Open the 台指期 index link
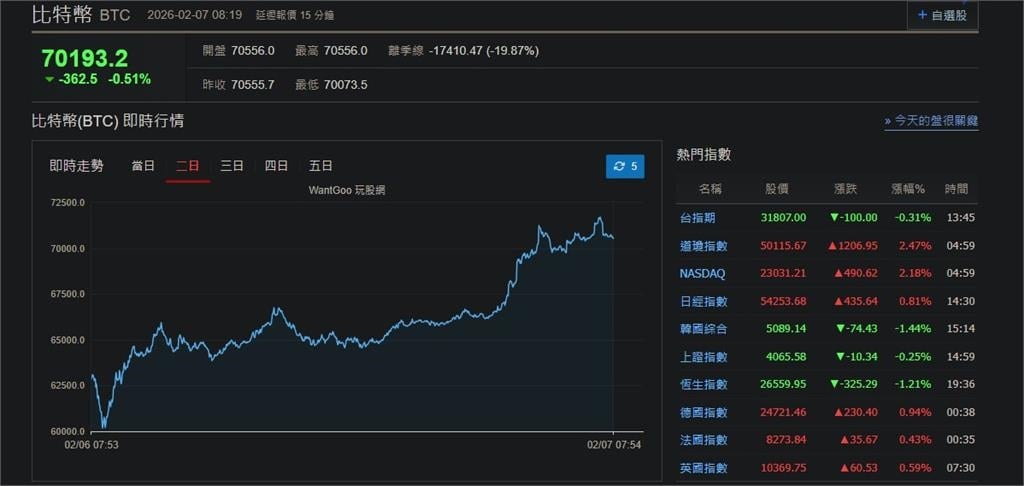Viewport: 1024px width, 486px height. coord(697,218)
